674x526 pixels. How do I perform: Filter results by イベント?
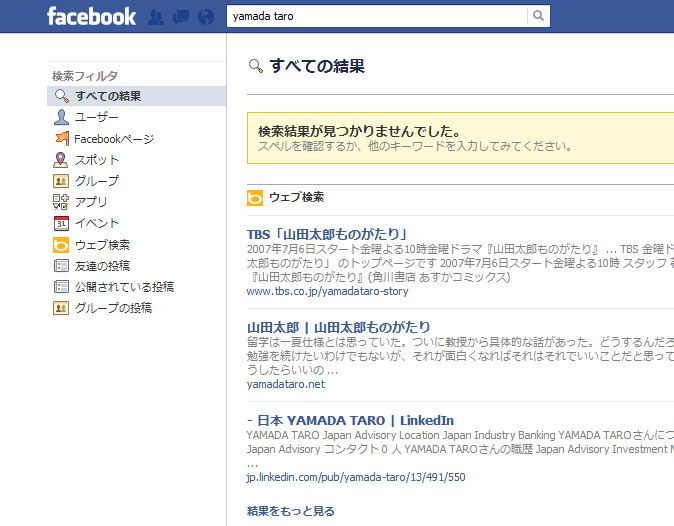97,223
